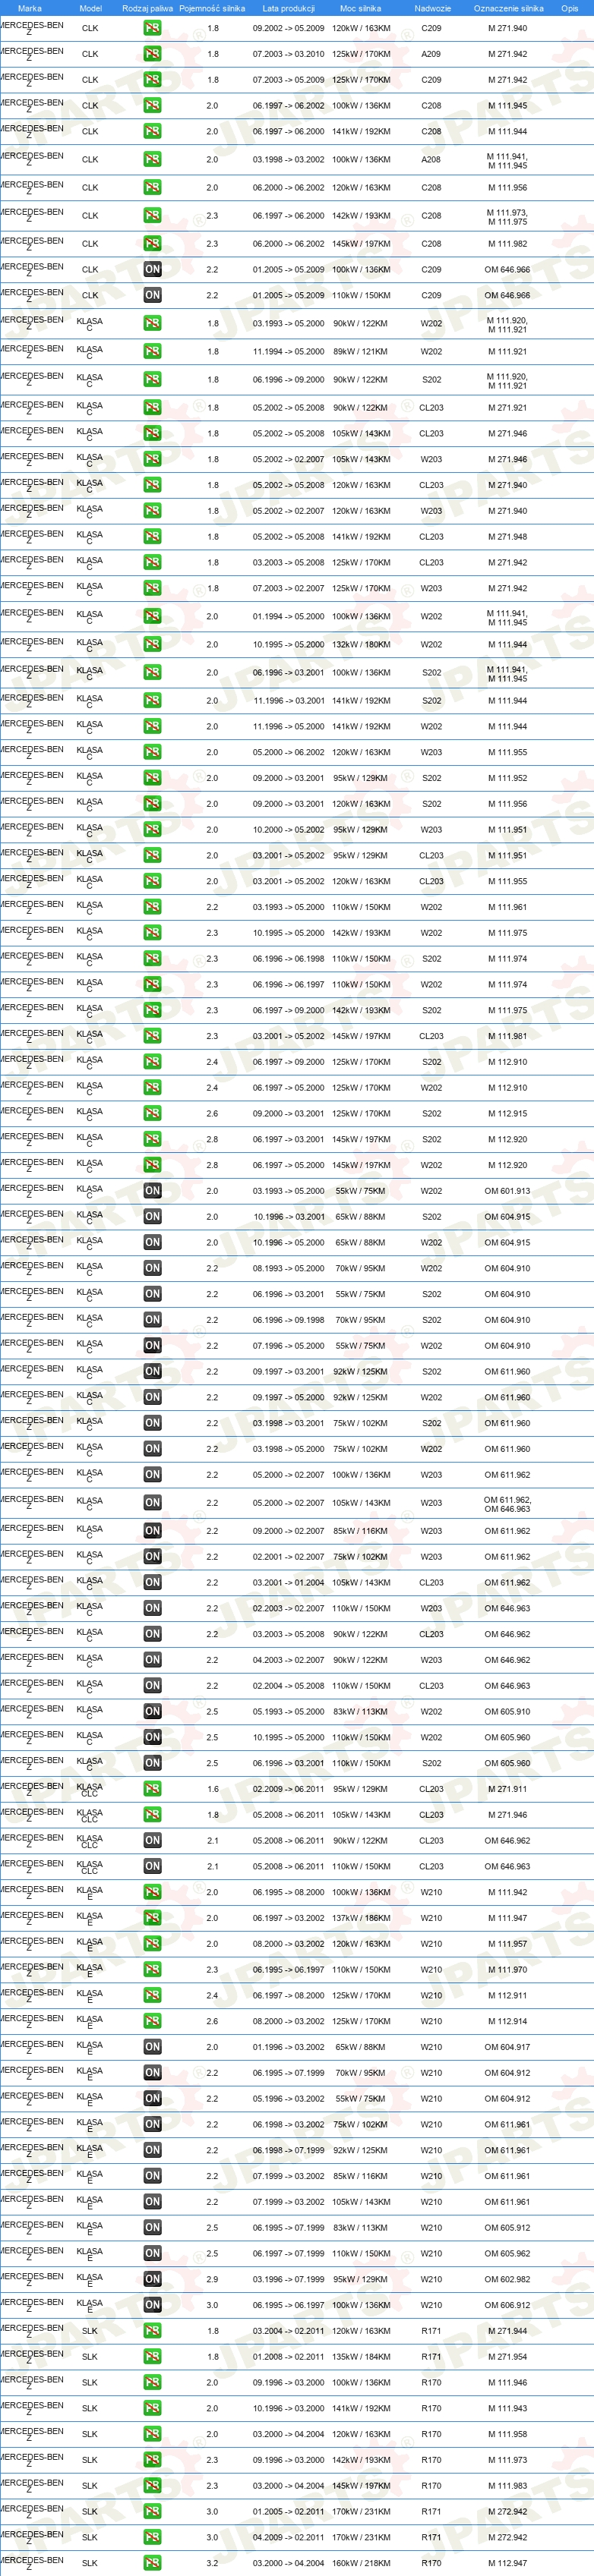
Task: Click the petrol icon in the M 271.921 row
Action: [152, 407]
